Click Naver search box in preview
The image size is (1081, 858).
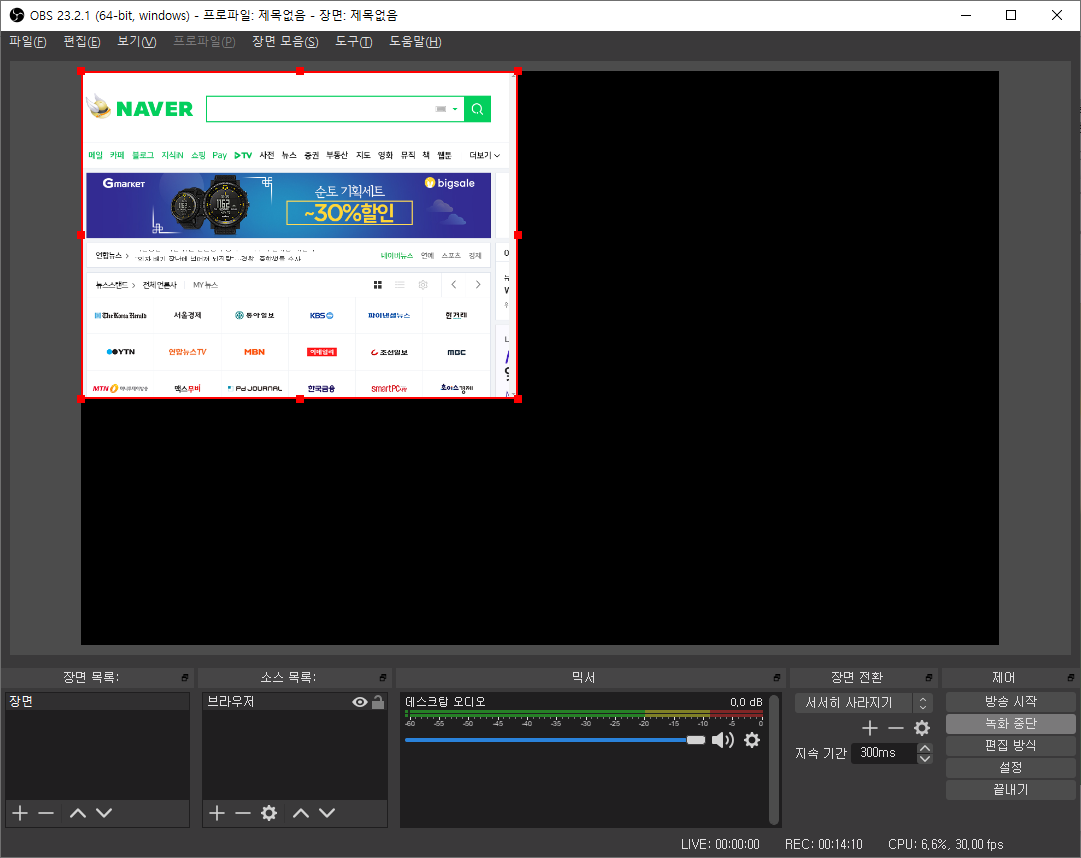click(x=335, y=109)
